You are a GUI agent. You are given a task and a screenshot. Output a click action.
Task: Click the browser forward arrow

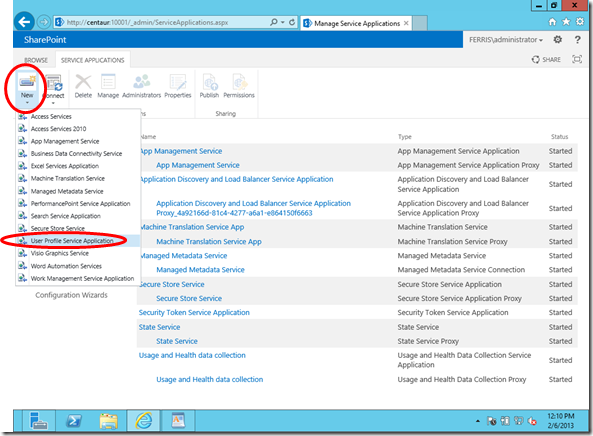(x=44, y=22)
